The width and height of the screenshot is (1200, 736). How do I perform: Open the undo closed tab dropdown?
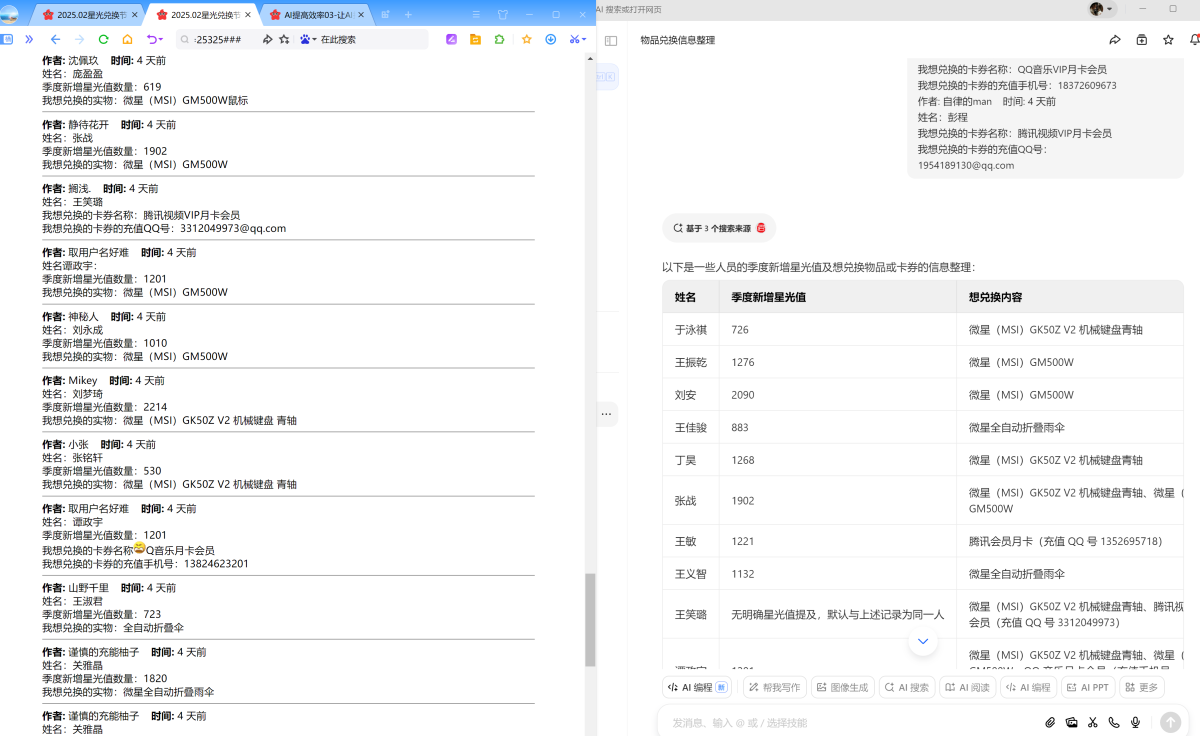pos(154,39)
